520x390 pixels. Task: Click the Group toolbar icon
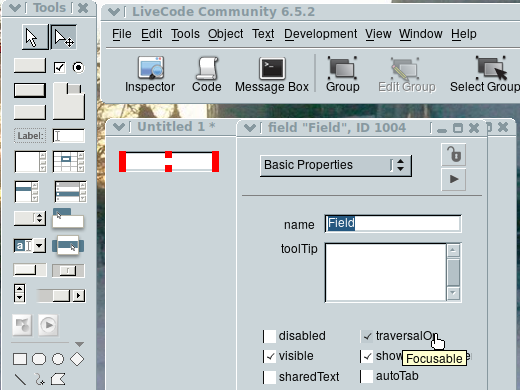click(x=343, y=74)
